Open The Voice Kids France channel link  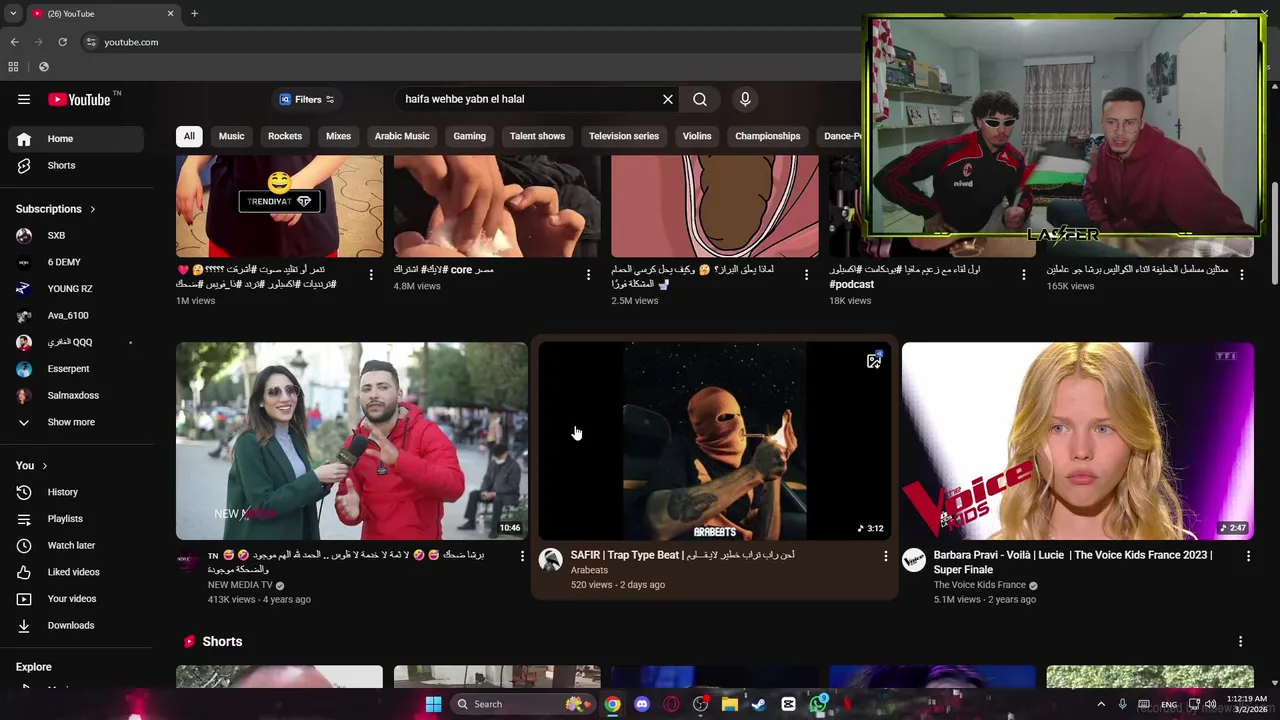click(979, 585)
